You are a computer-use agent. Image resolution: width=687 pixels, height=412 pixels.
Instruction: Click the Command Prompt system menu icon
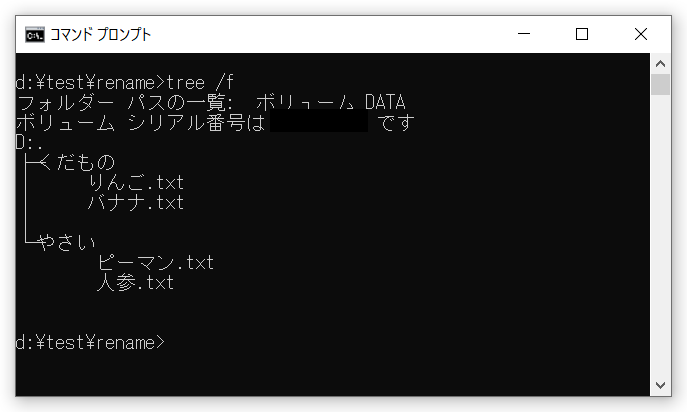point(35,35)
